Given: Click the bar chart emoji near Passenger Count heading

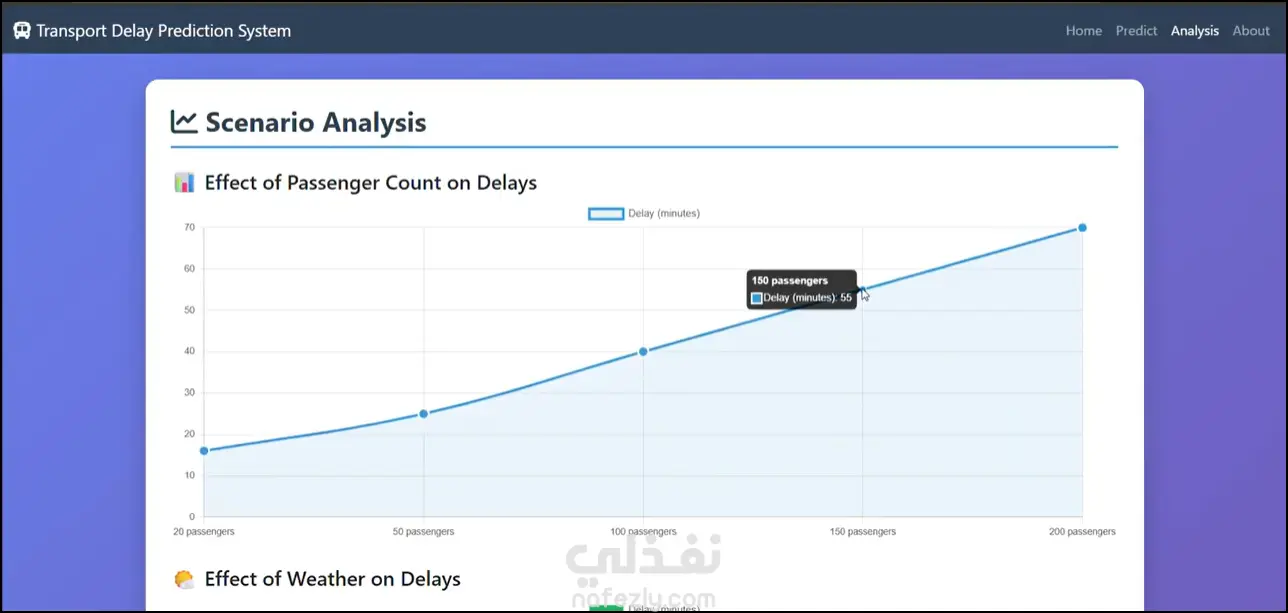Looking at the screenshot, I should (184, 182).
